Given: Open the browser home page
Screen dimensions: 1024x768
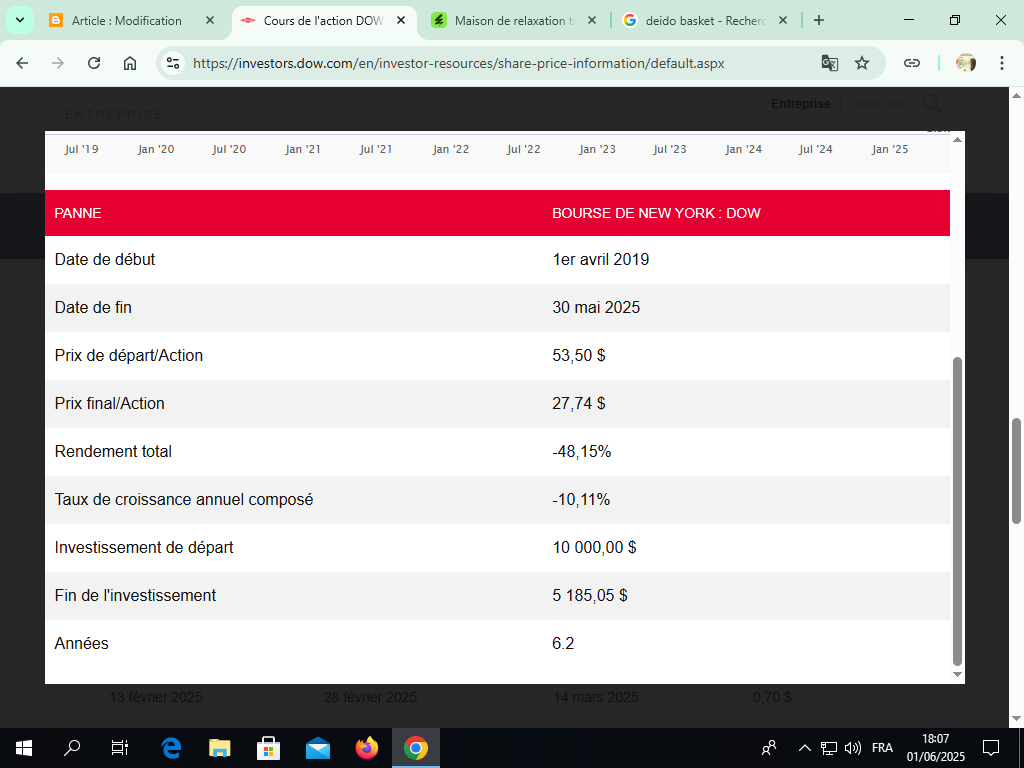Looking at the screenshot, I should pyautogui.click(x=130, y=63).
